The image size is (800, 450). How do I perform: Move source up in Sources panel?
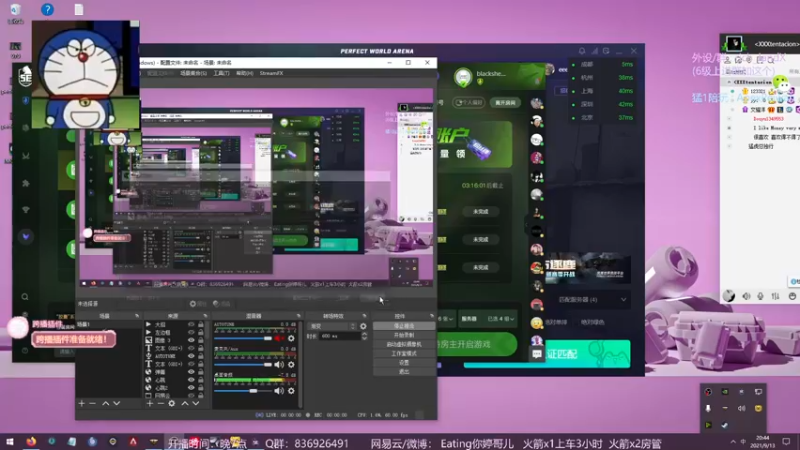pos(185,404)
